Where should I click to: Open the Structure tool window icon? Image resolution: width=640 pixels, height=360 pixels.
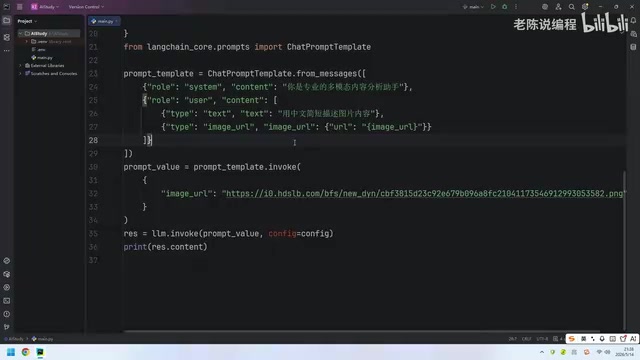7,37
